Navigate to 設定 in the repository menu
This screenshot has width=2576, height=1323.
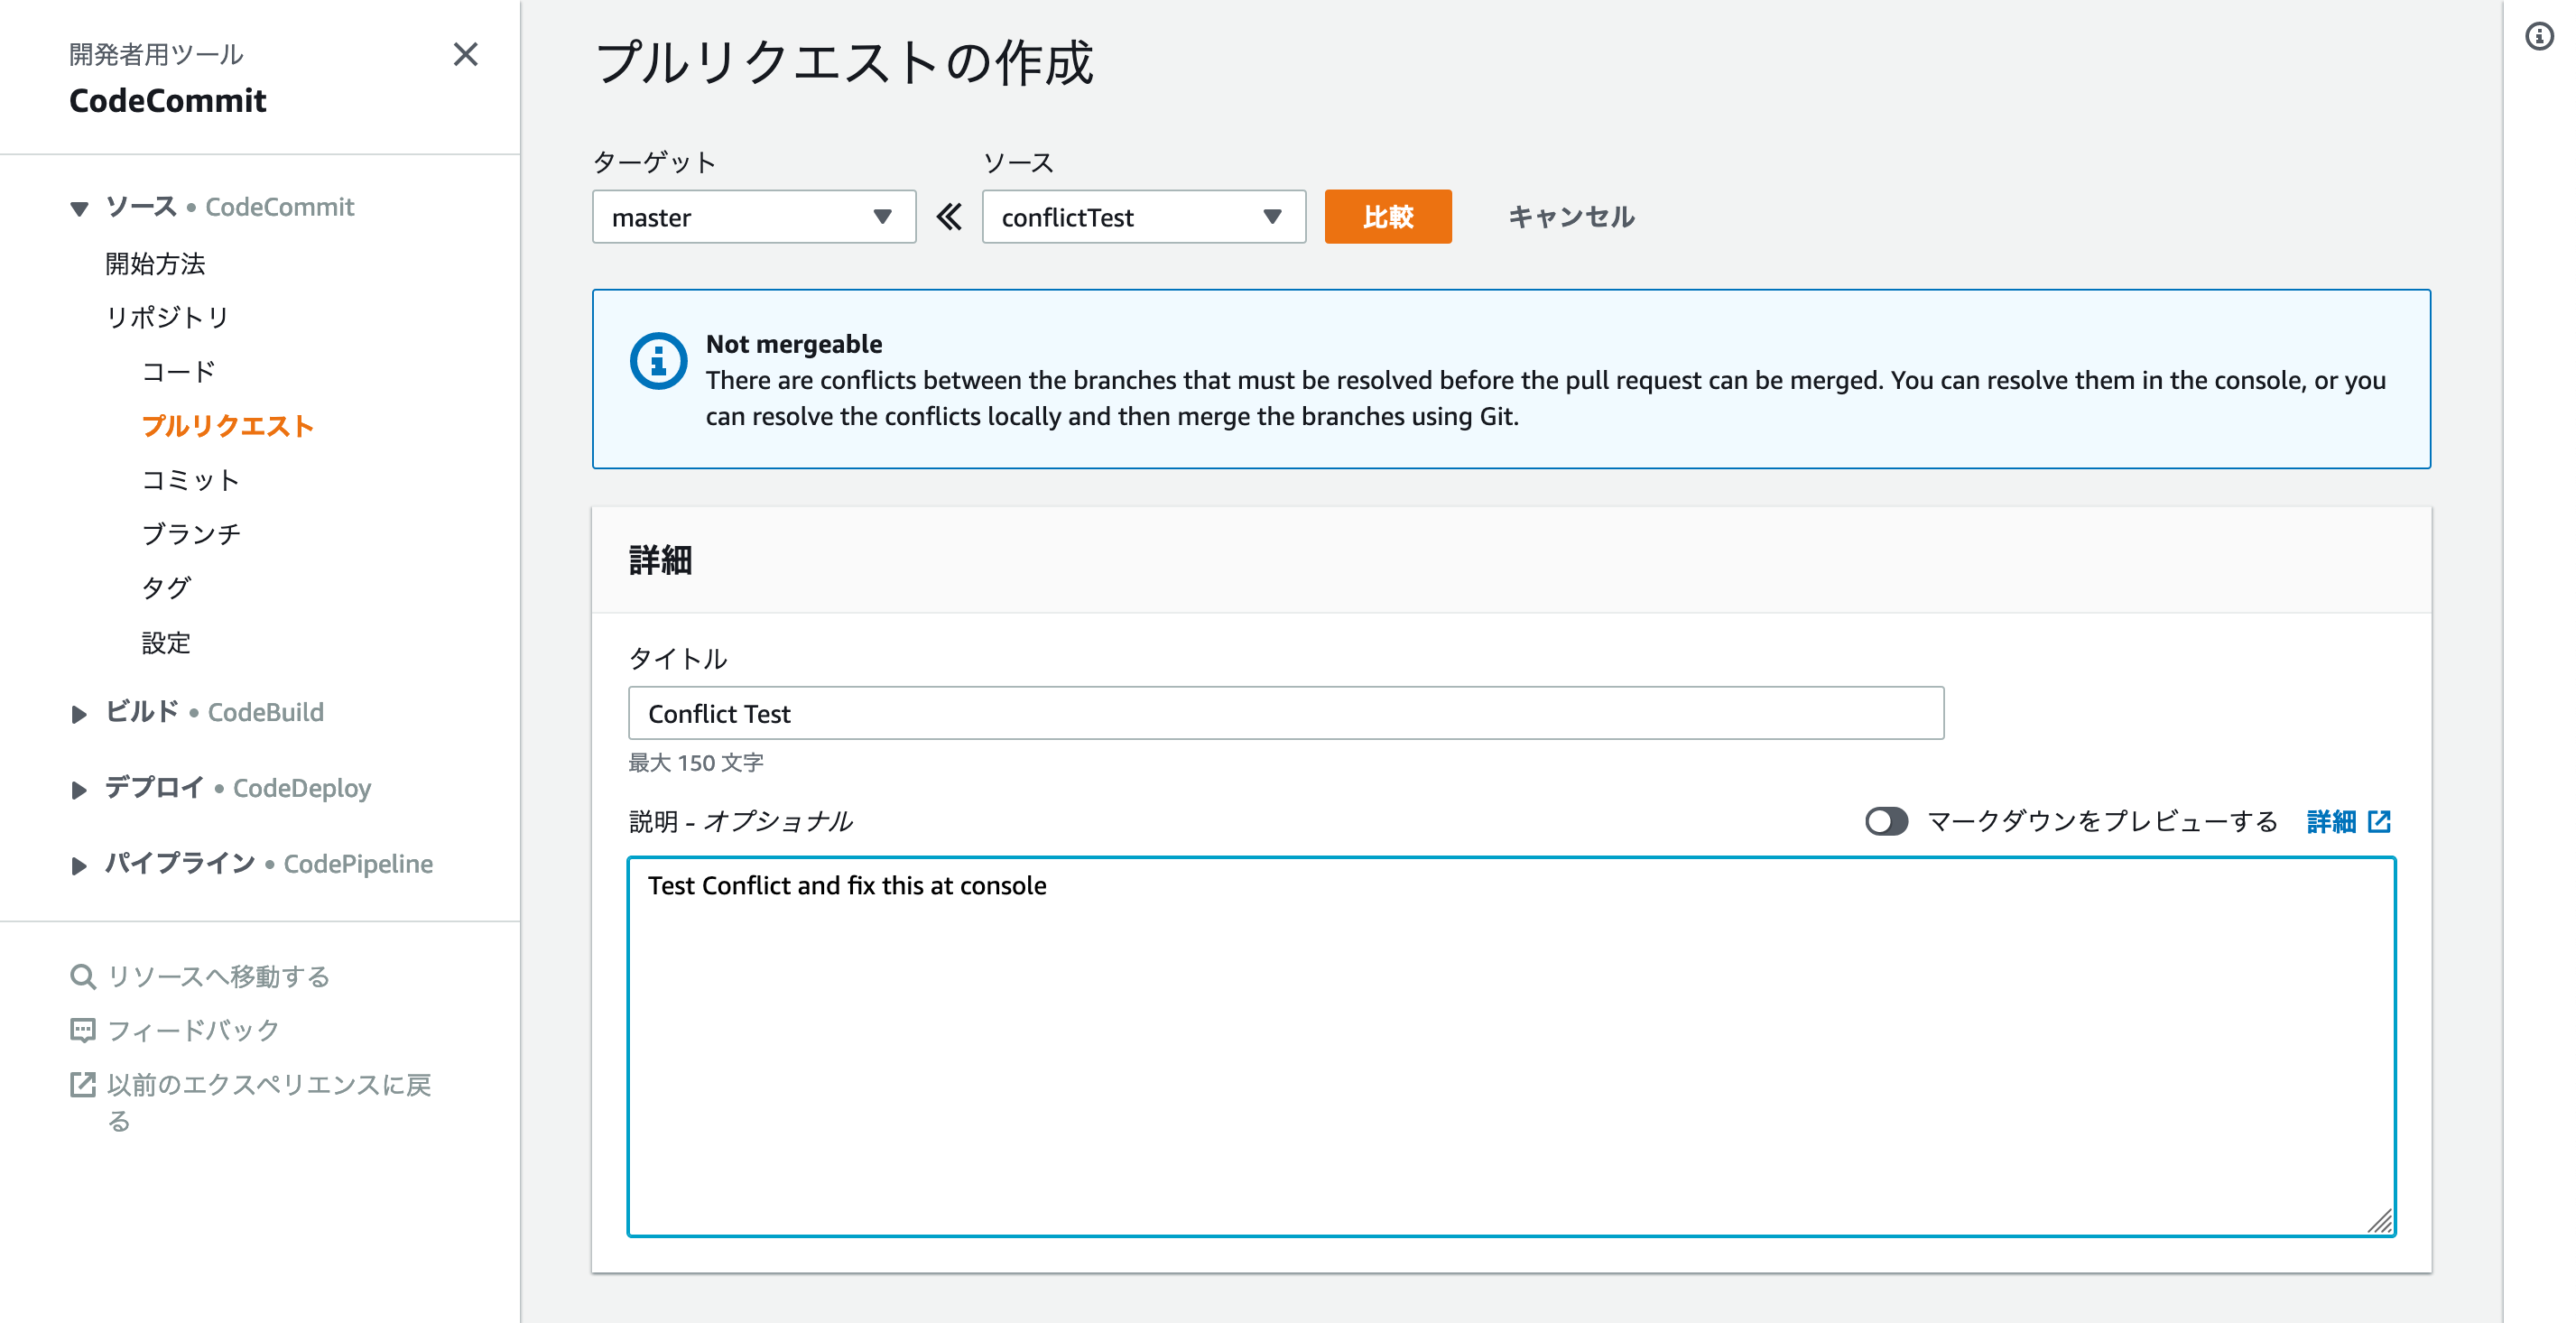pos(168,643)
